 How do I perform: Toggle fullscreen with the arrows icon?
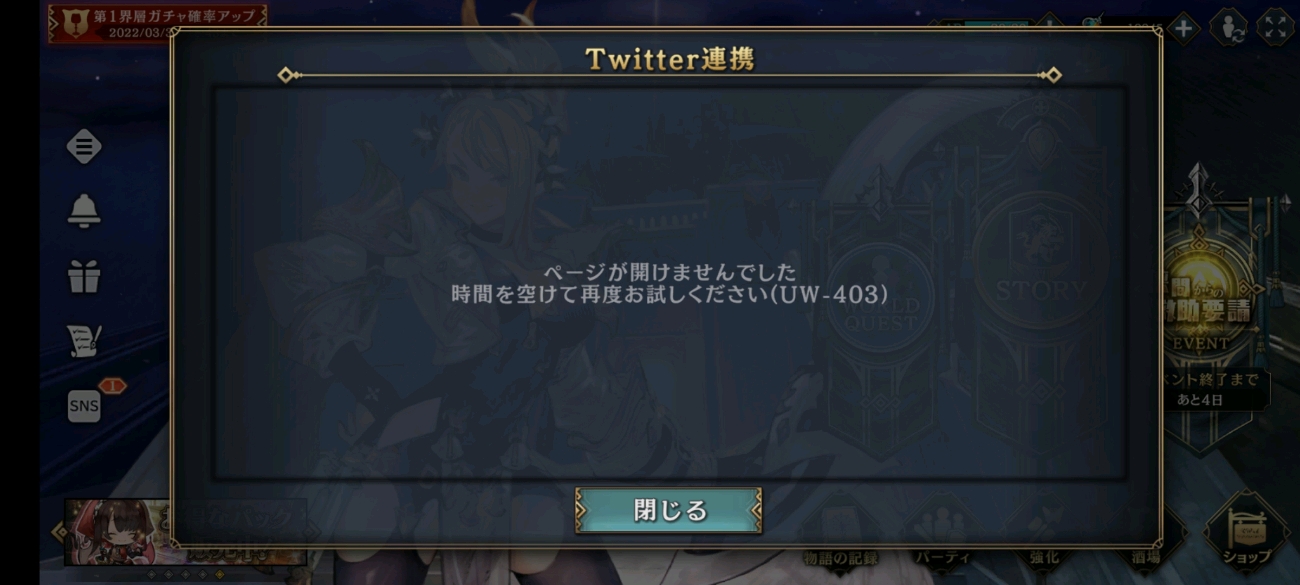(x=1275, y=28)
